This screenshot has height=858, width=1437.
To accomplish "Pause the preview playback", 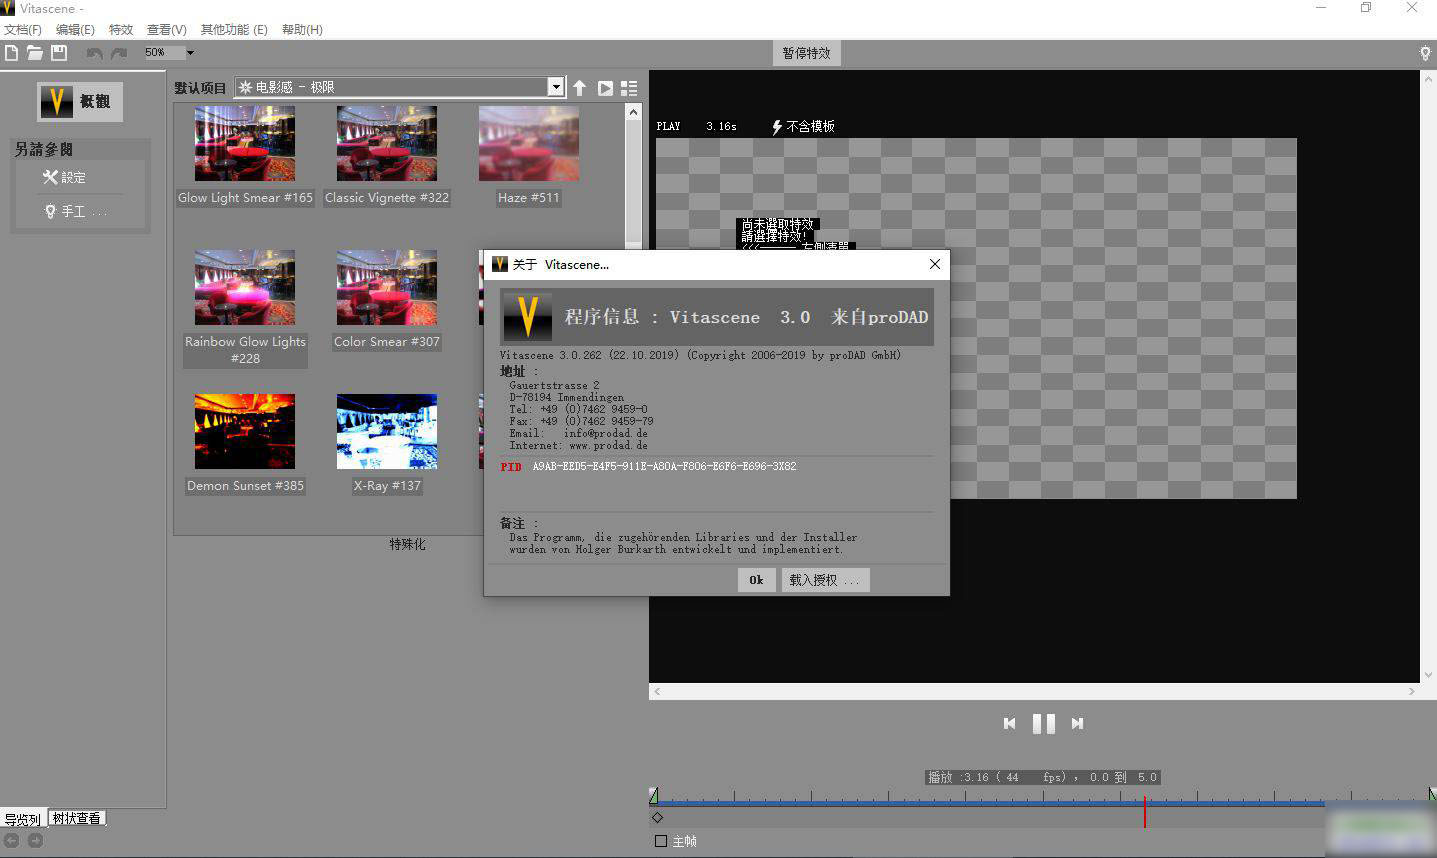I will (1043, 723).
